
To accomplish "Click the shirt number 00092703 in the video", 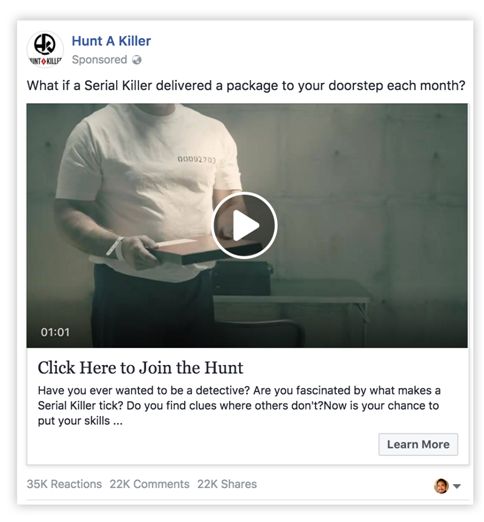I will [197, 160].
